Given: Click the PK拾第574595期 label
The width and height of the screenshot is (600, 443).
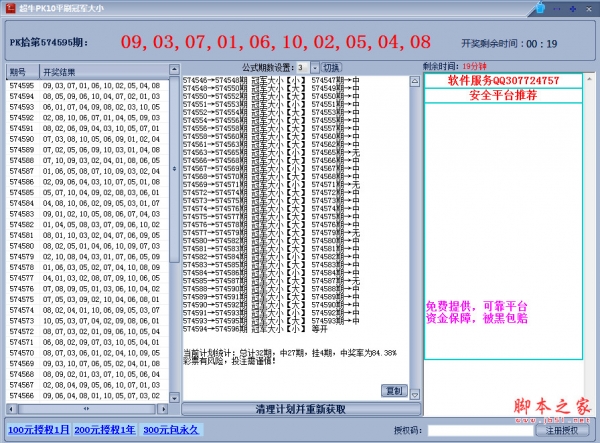Looking at the screenshot, I should coord(49,42).
